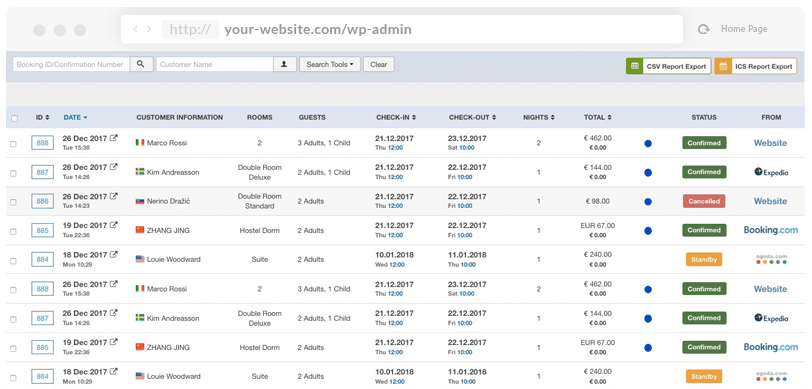
Task: Click the blue dot in the Cancelled row
Action: pos(648,201)
